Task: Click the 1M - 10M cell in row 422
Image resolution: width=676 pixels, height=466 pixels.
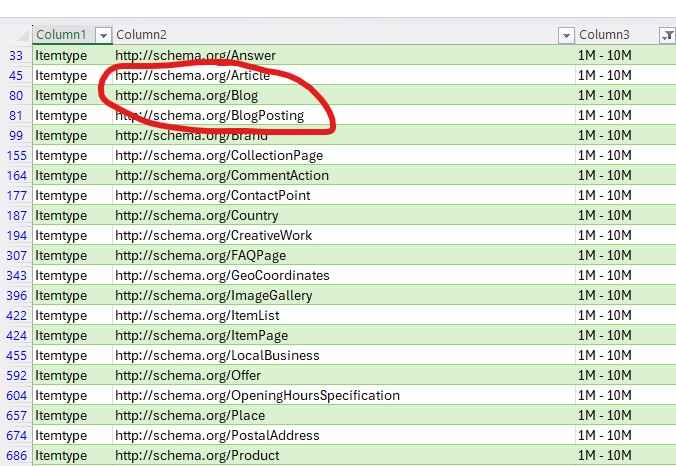Action: point(626,315)
